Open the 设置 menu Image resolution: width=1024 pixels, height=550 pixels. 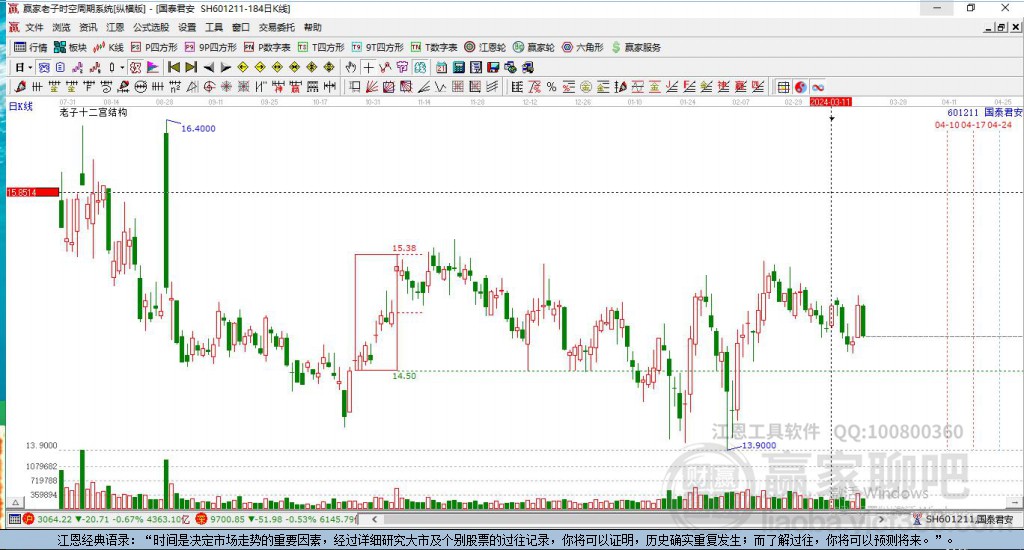(187, 27)
